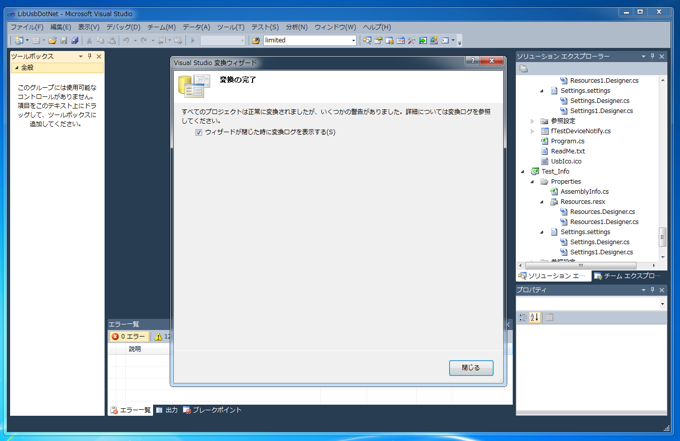Collapse the 全般 group in Toolbox
This screenshot has width=680, height=441.
tap(16, 68)
